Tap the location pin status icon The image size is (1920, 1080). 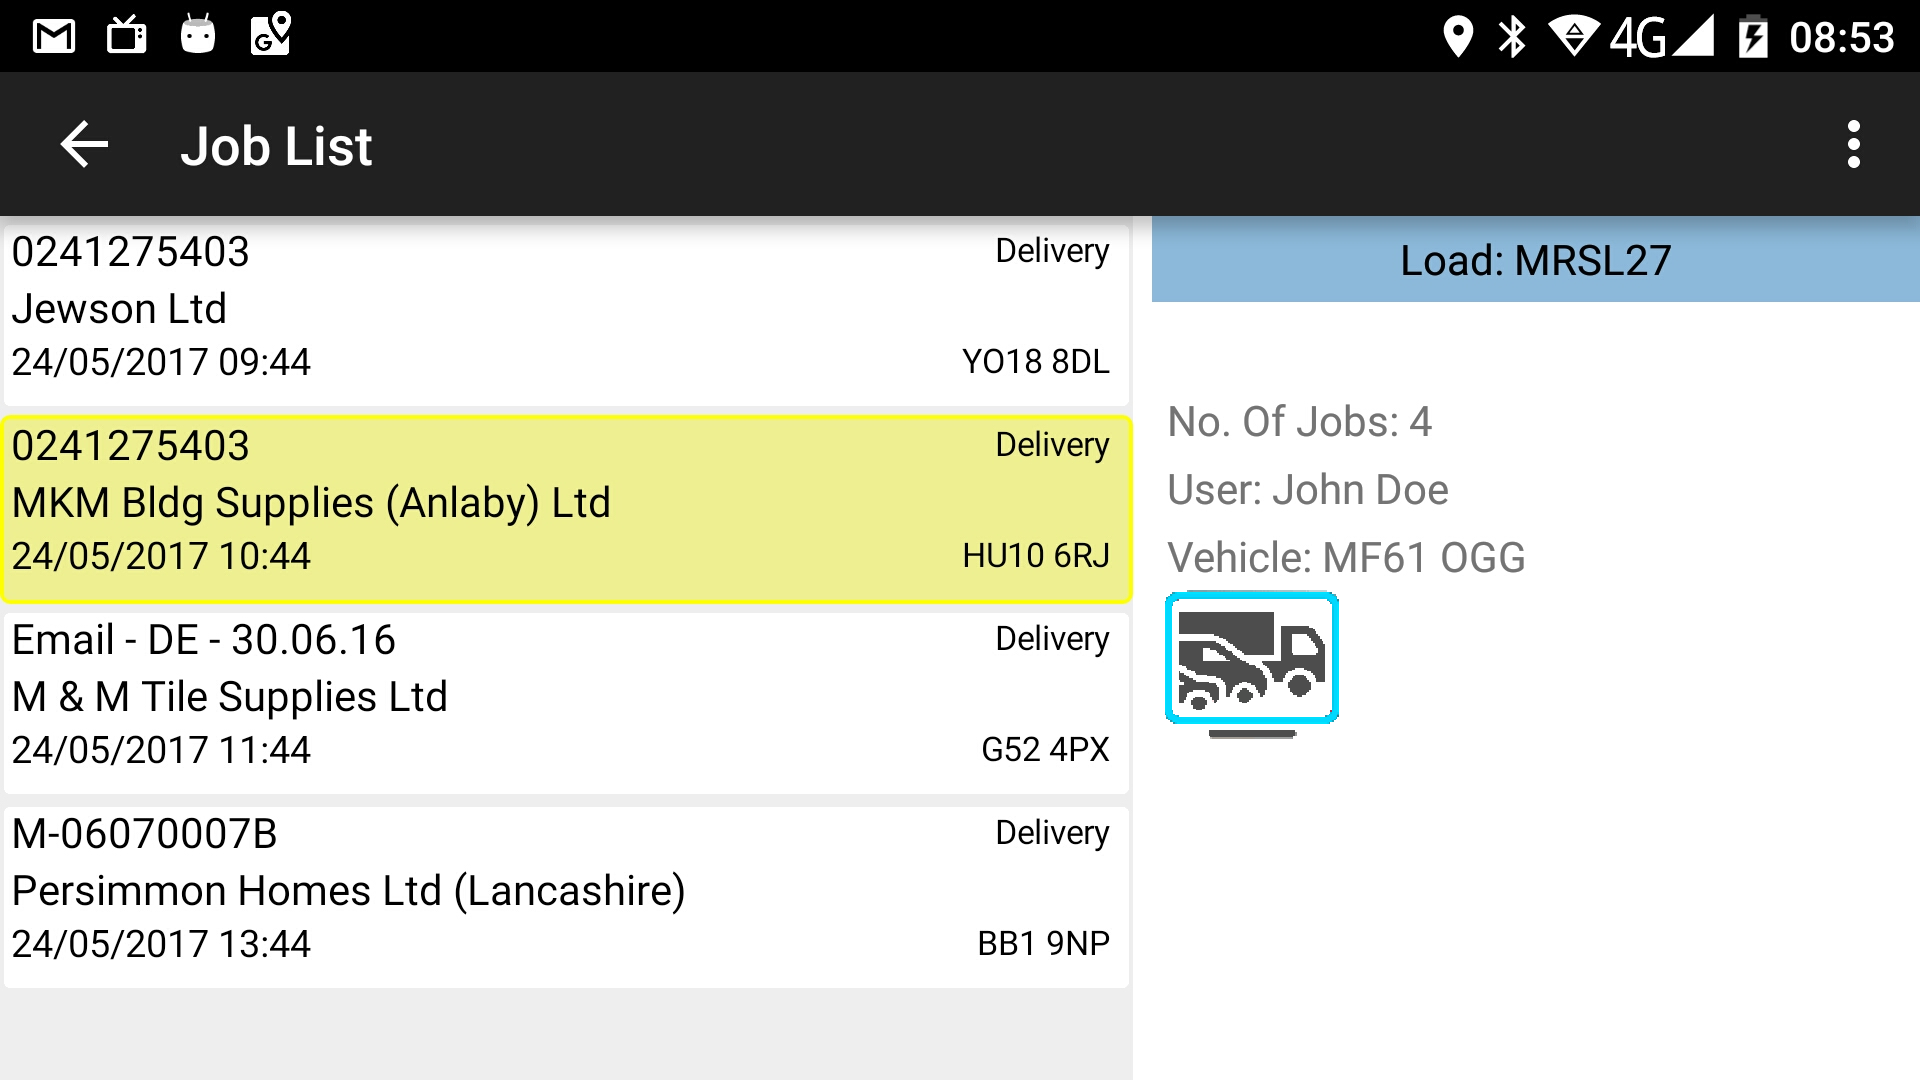[x=1458, y=37]
